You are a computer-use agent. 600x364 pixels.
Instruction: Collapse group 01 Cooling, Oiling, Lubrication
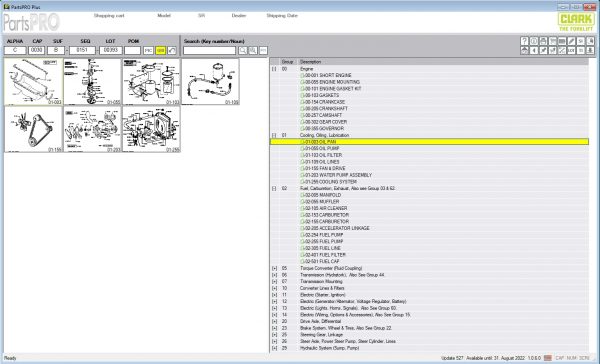(x=274, y=135)
